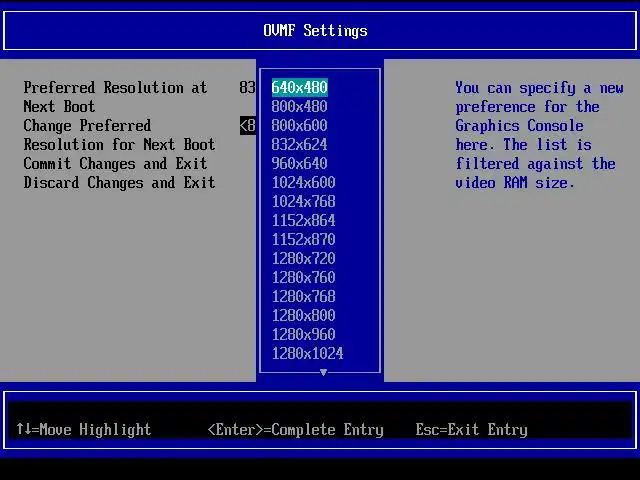
Task: Click 'Change Preferred Resolution for Next Boot' label
Action: tap(119, 135)
